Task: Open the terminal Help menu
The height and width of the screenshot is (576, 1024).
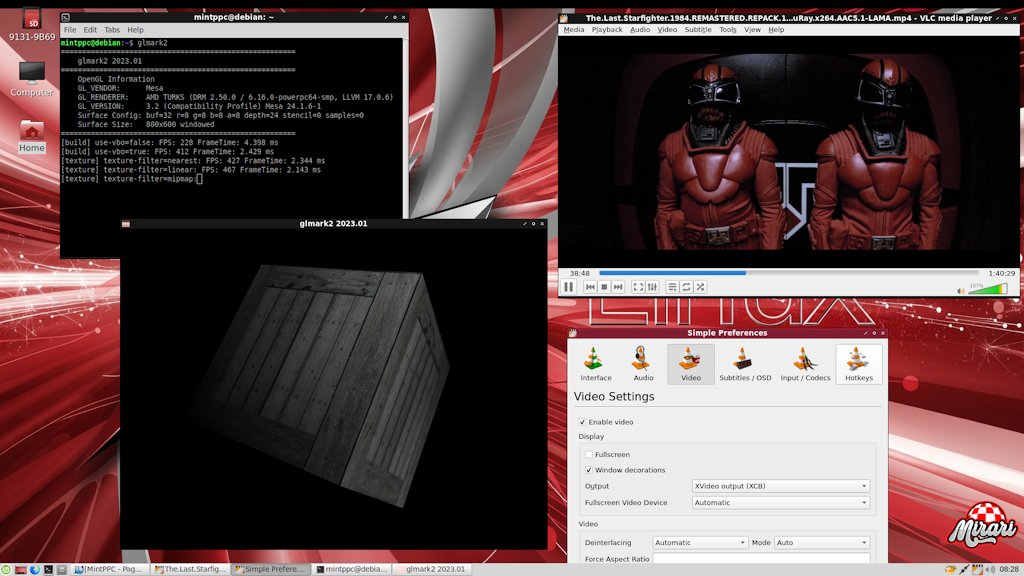Action: 135,30
